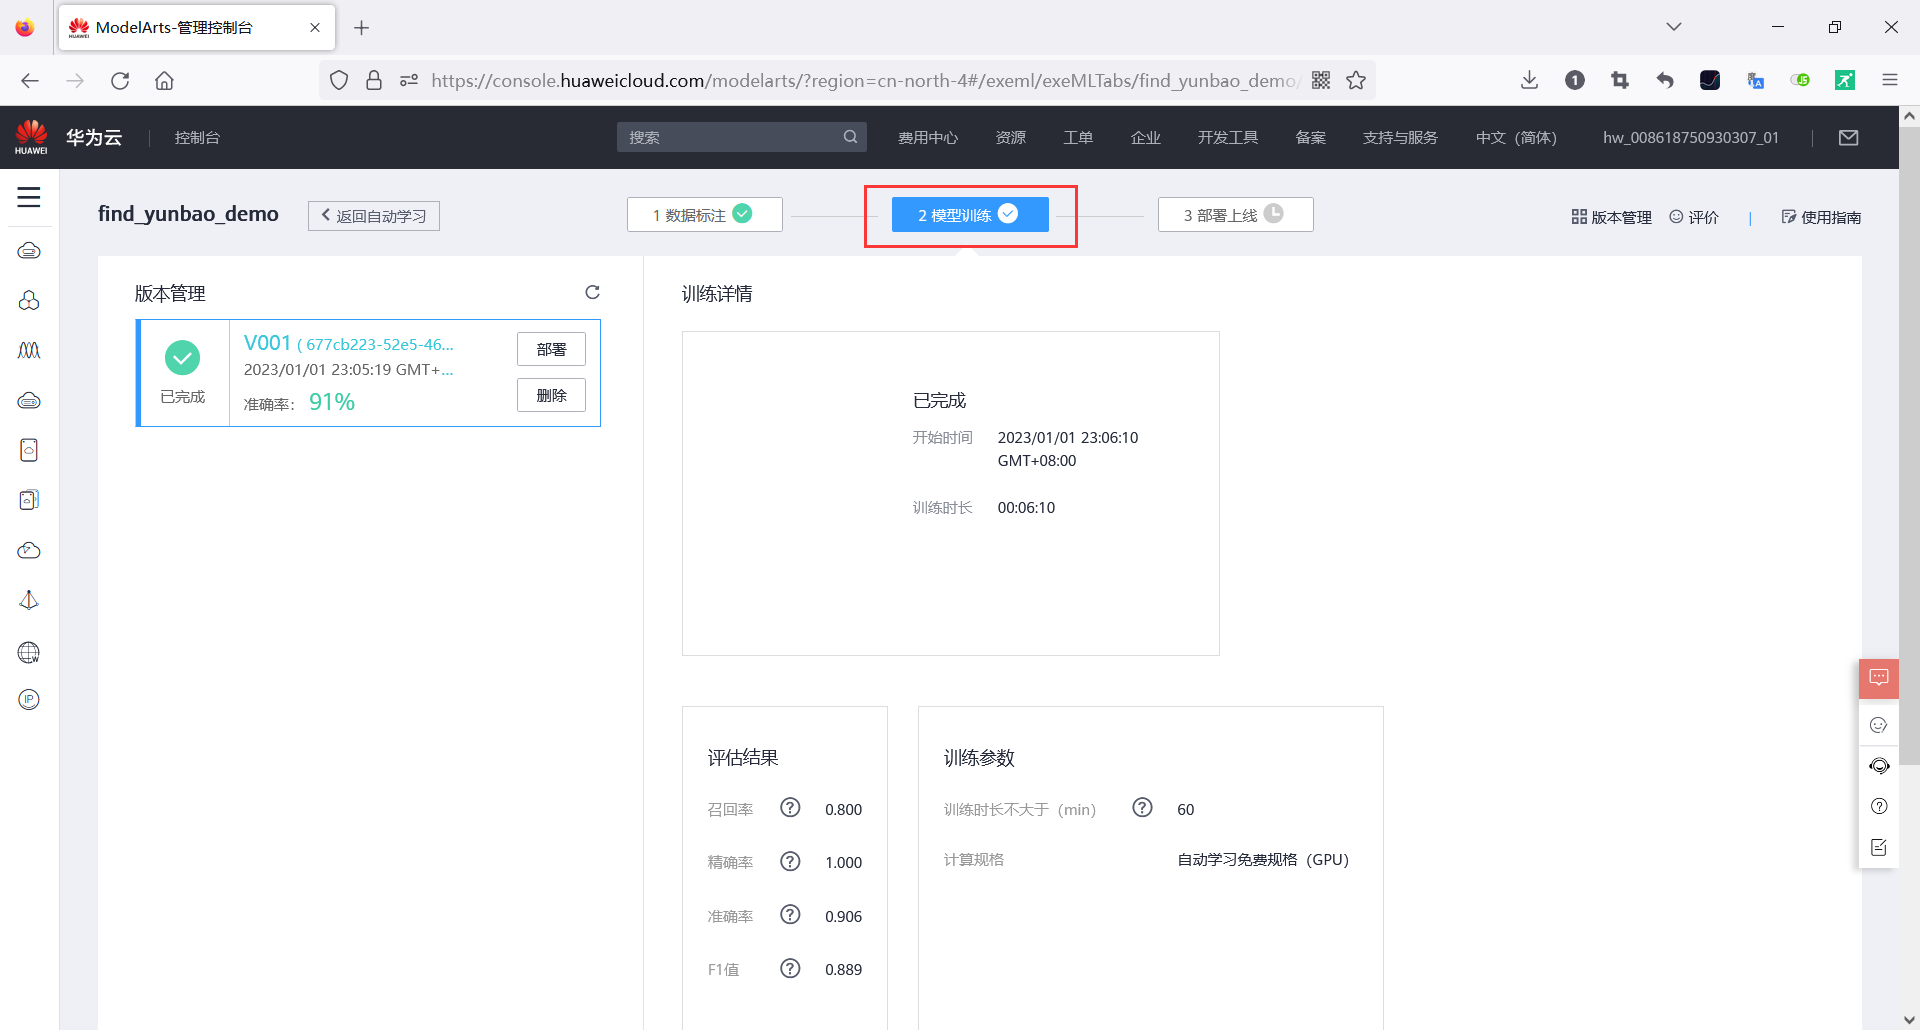
Task: Click the Huawei Cloud logo
Action: click(x=68, y=137)
